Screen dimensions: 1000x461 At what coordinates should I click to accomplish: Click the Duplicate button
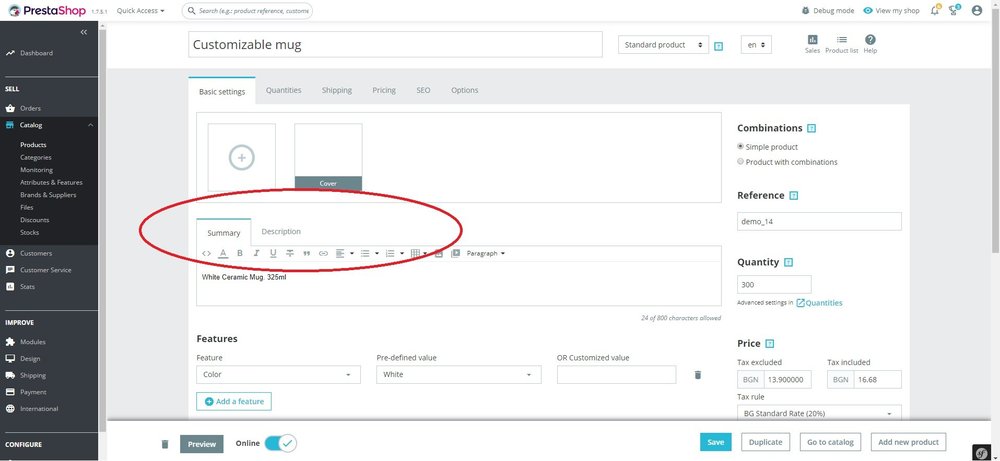point(766,442)
